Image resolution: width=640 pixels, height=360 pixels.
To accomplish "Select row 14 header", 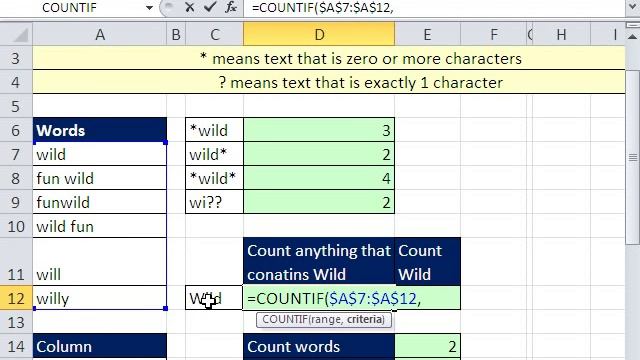I will (16, 347).
